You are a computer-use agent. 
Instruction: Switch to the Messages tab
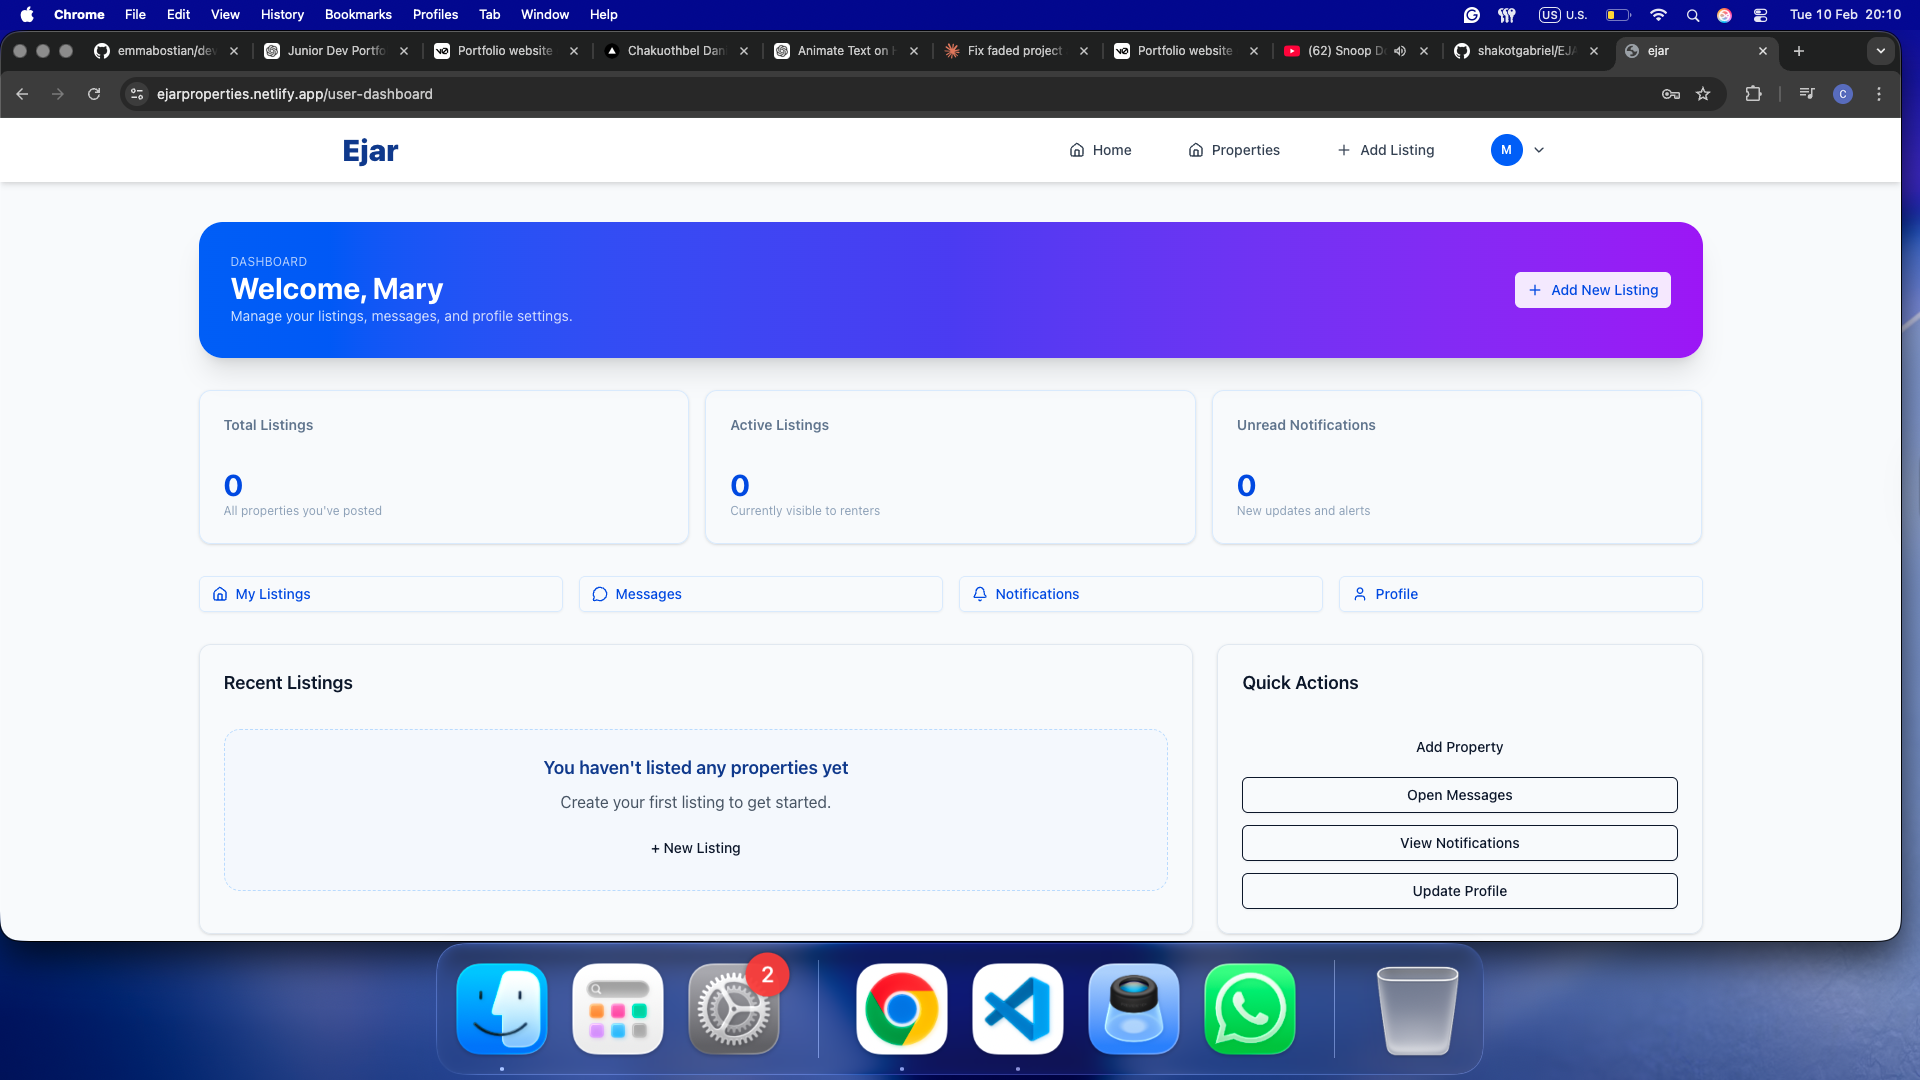point(760,594)
